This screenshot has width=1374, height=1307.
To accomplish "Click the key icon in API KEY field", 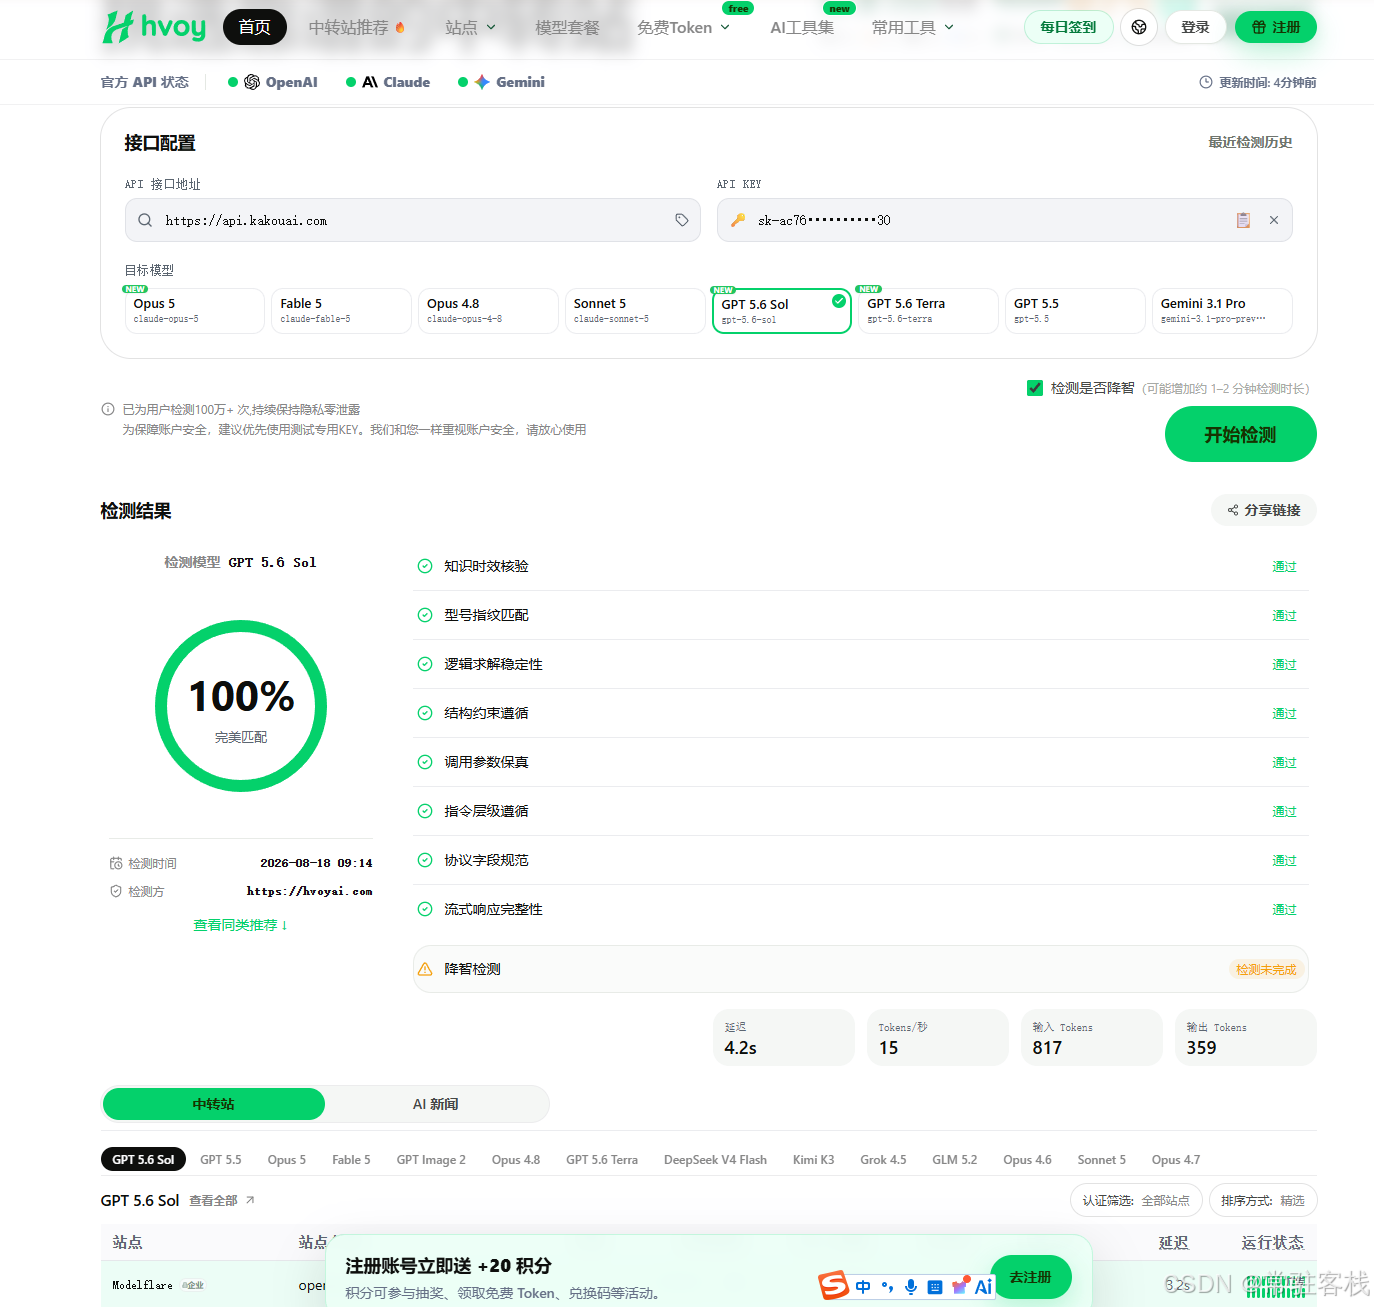I will (x=738, y=220).
